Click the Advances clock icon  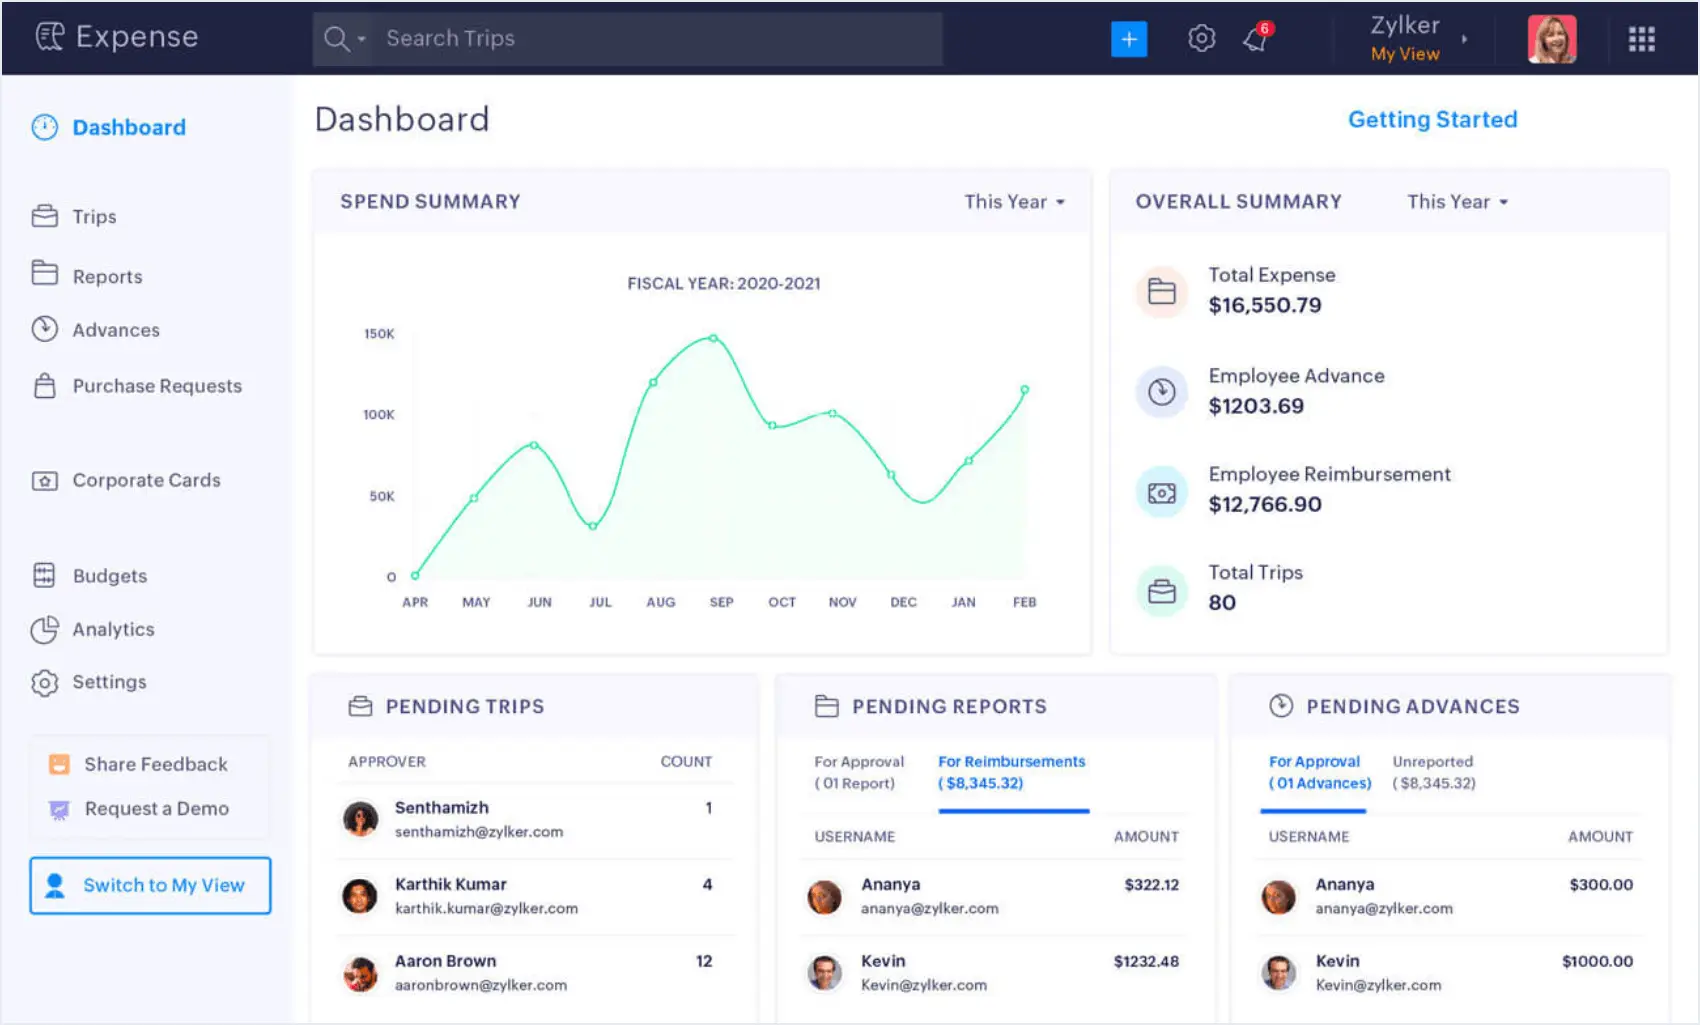(45, 328)
